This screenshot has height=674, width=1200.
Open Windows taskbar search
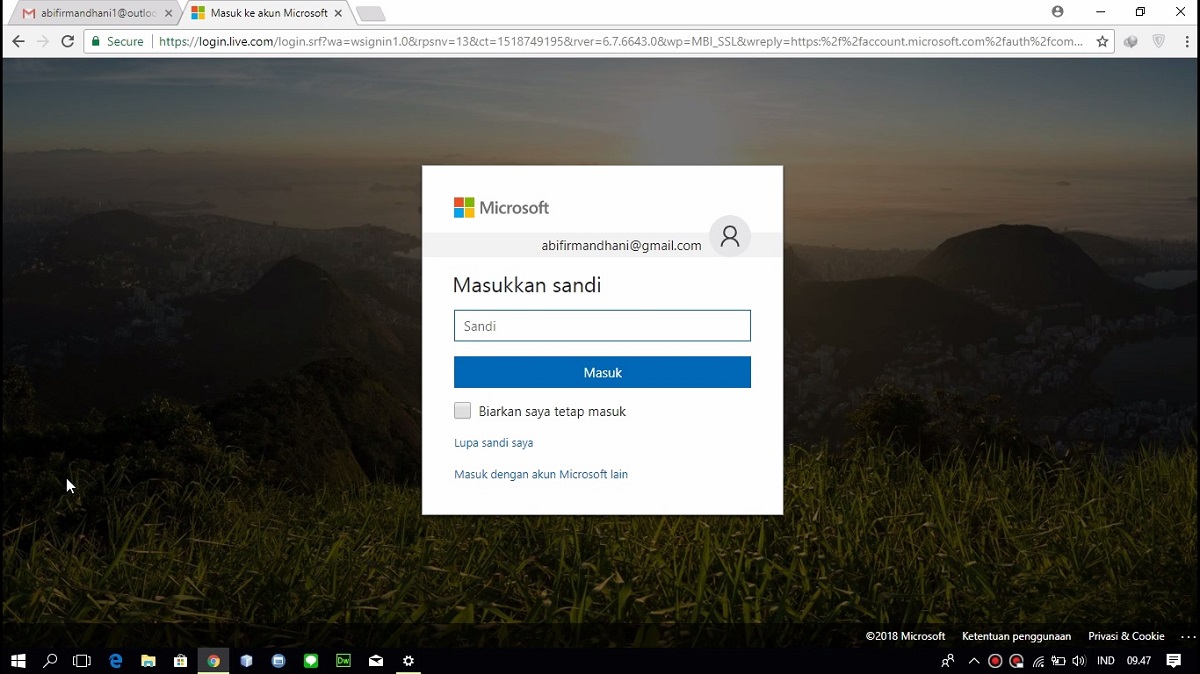click(50, 661)
